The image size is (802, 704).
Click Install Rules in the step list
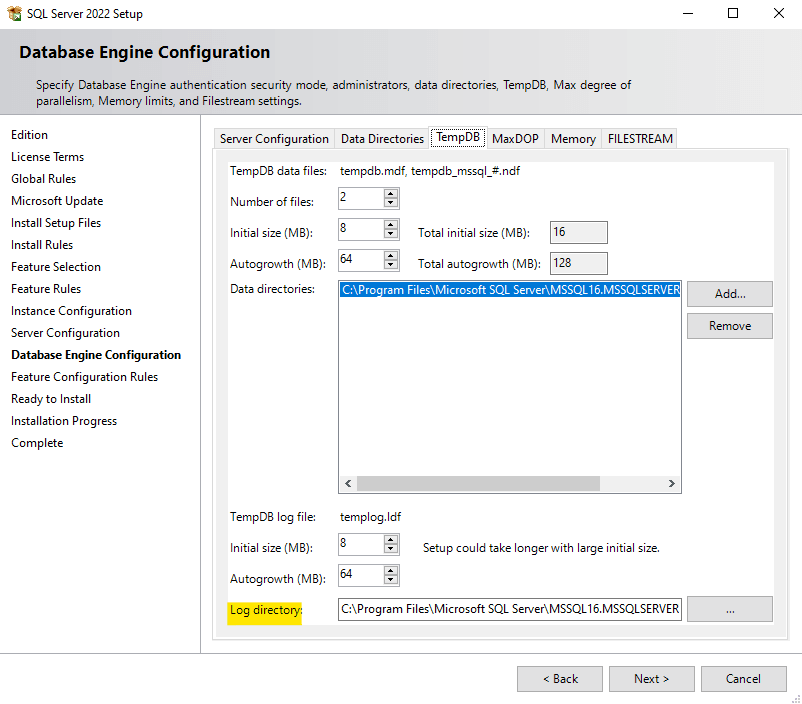[x=42, y=245]
